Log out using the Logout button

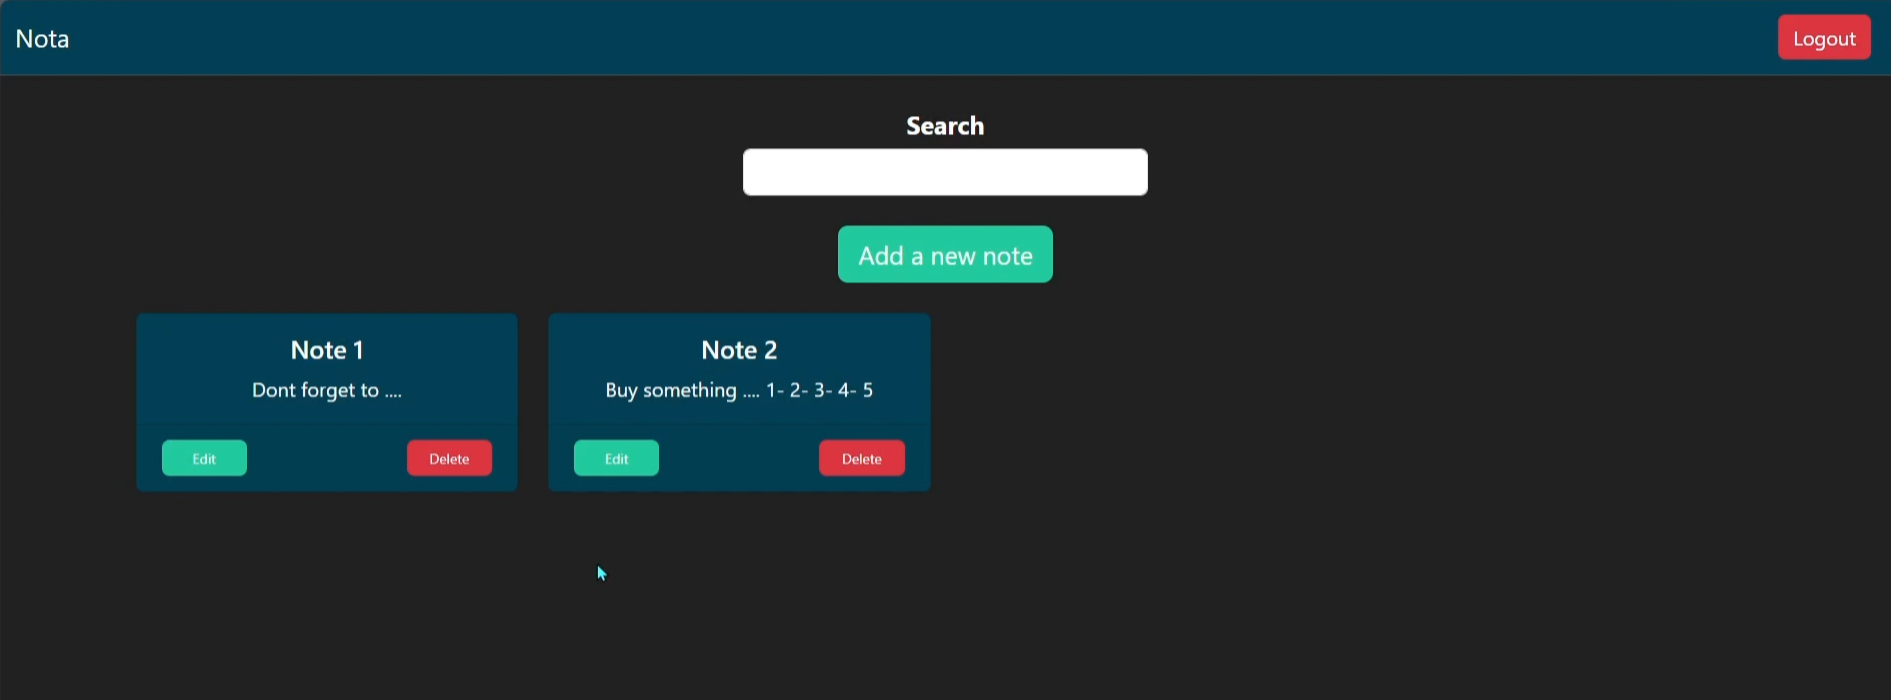1823,38
